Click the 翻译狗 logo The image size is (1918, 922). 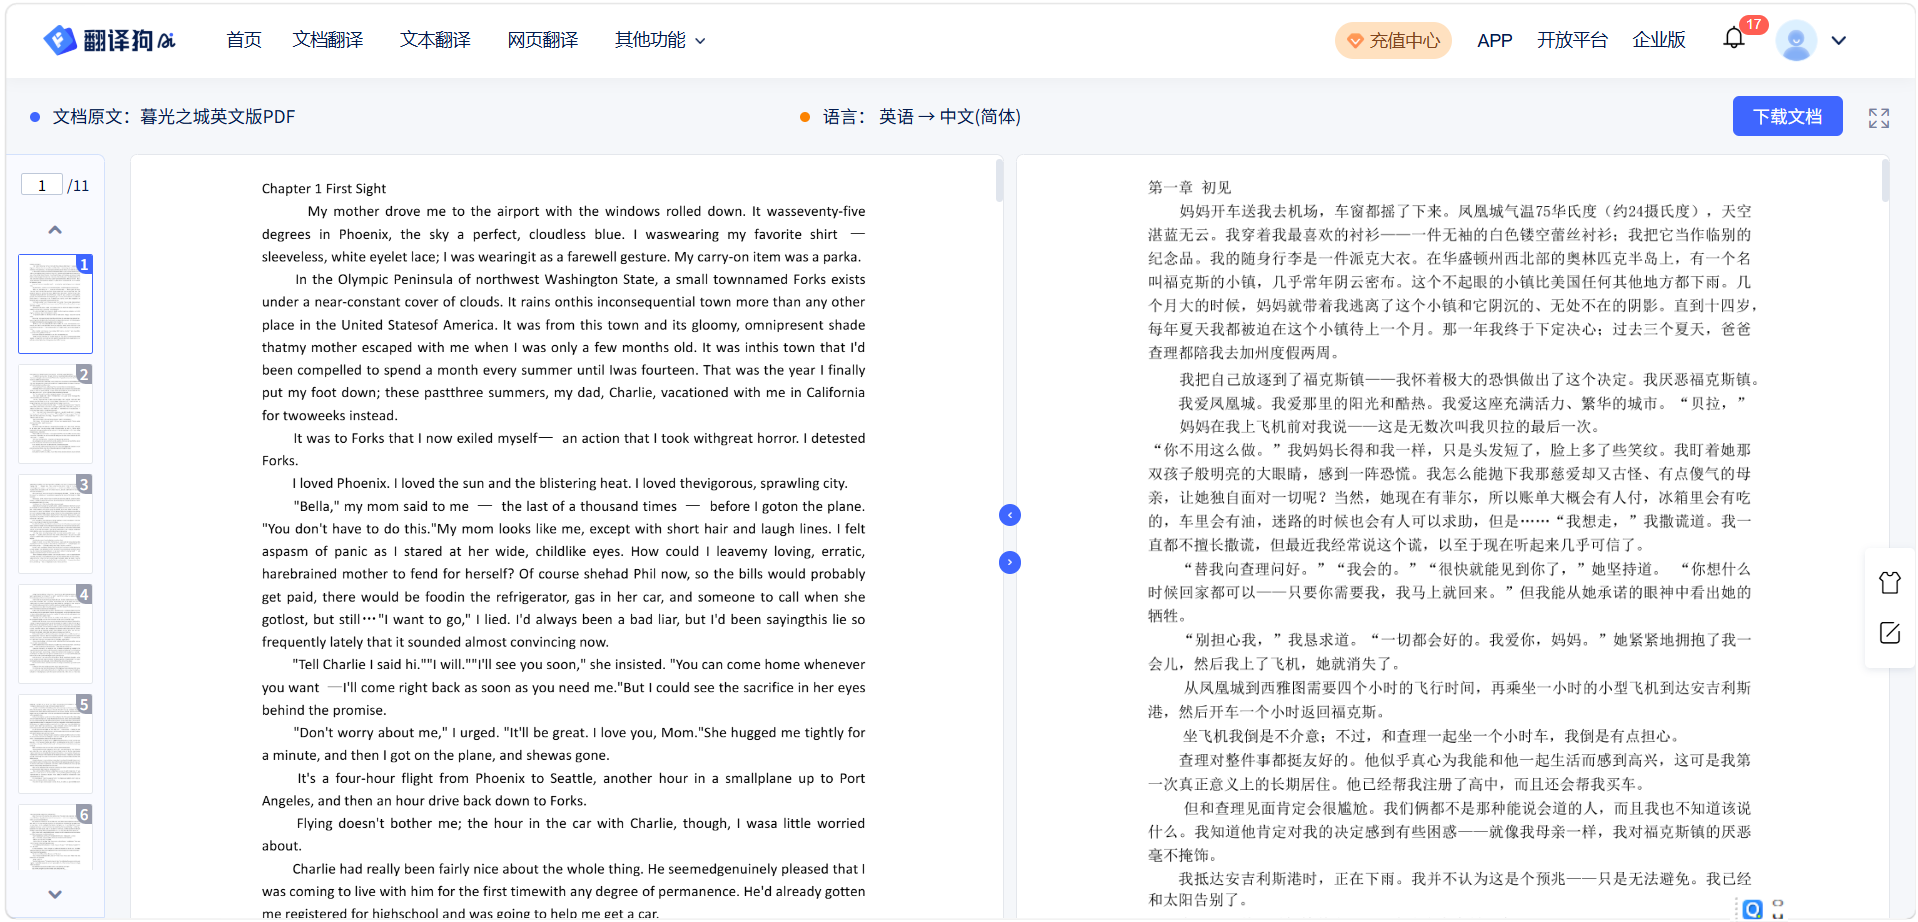[x=110, y=40]
